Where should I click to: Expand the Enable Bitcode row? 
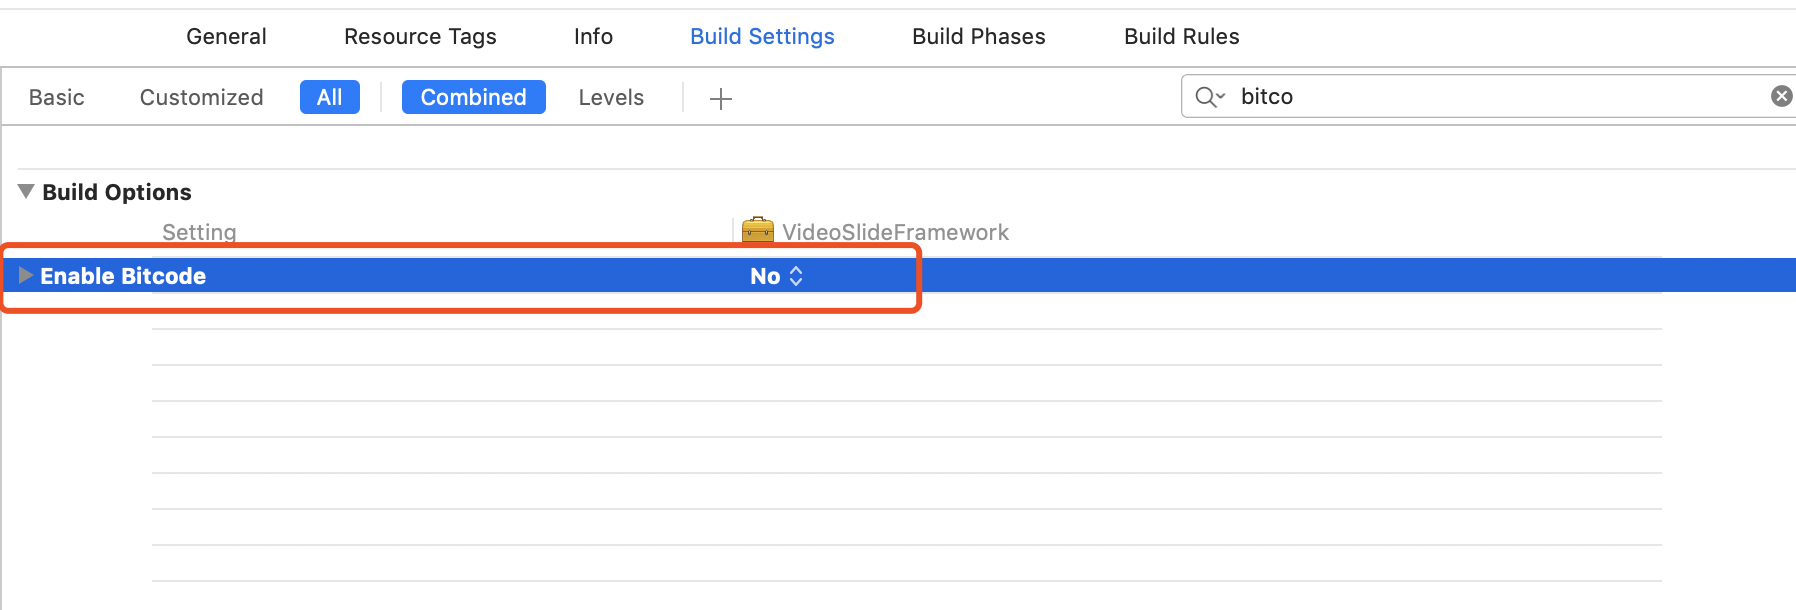[26, 275]
